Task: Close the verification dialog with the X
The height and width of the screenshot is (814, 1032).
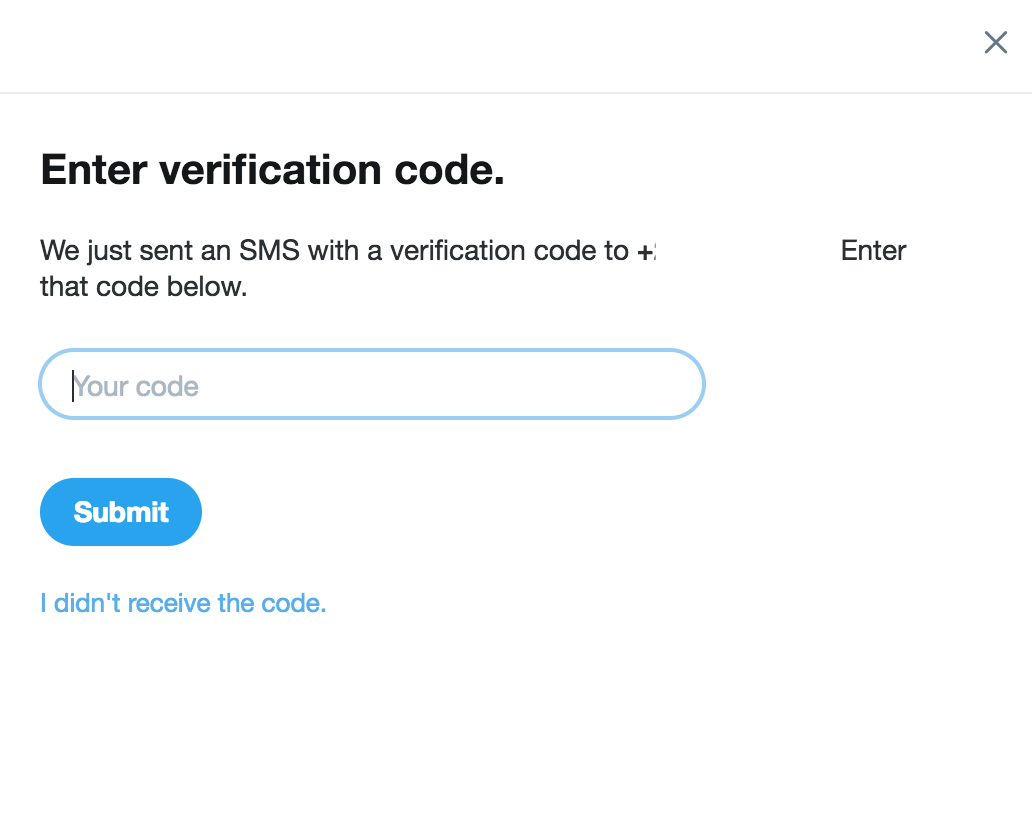Action: coord(995,42)
